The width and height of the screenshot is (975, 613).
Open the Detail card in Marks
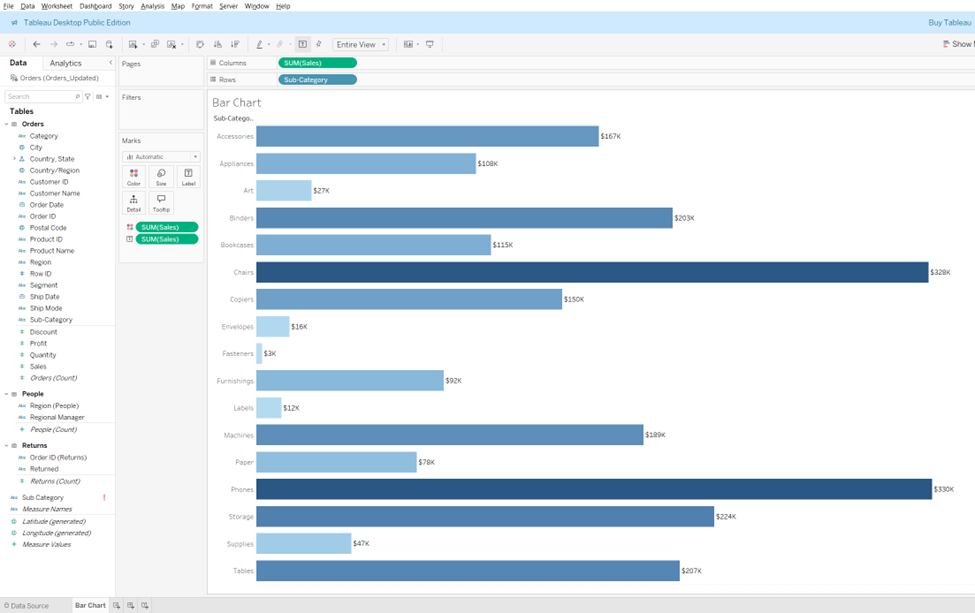pyautogui.click(x=134, y=203)
